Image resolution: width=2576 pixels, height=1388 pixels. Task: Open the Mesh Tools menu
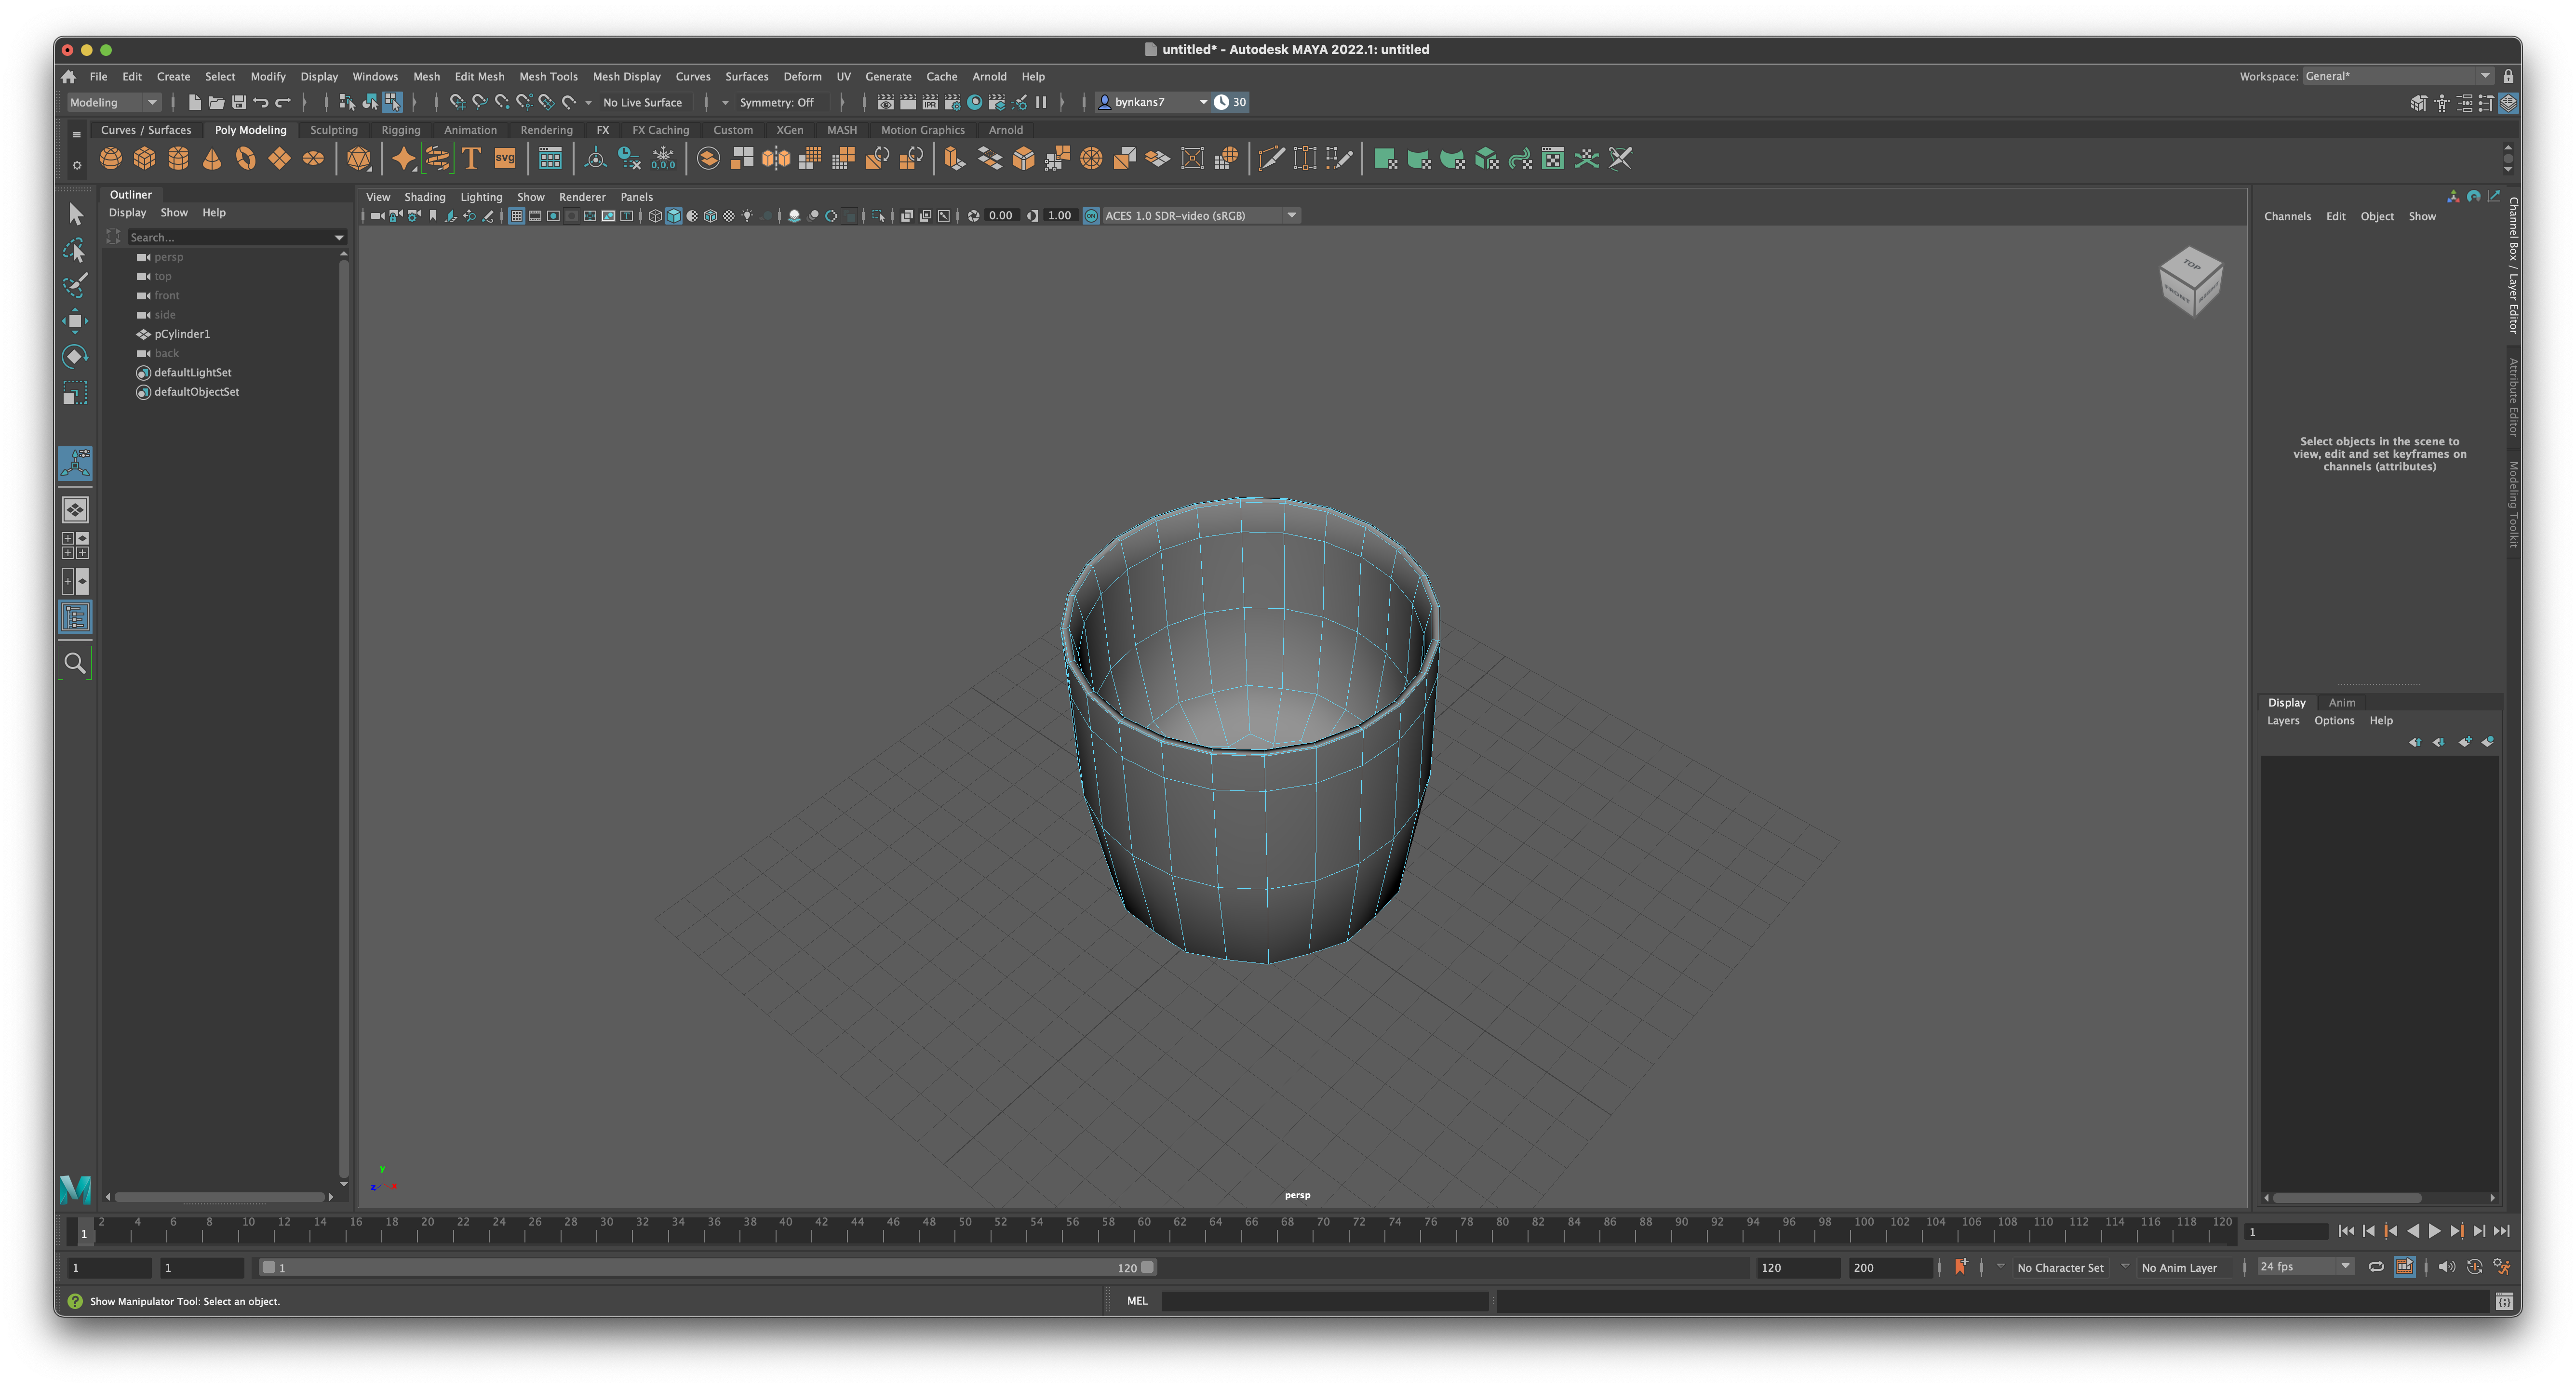548,76
